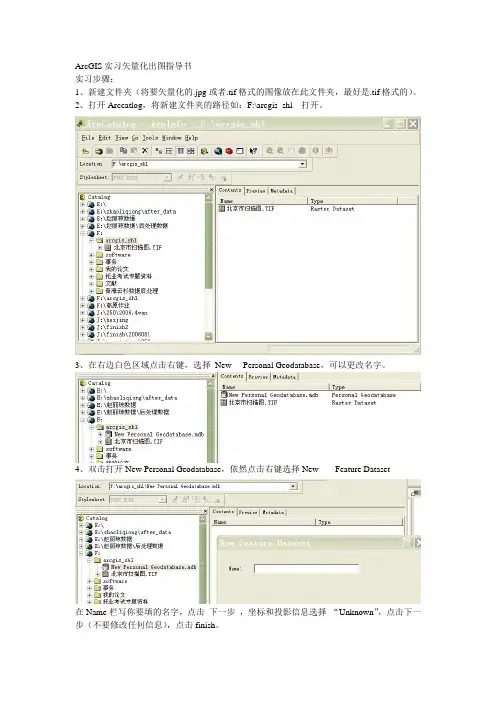Open the Stylesheet dropdown in top window
Viewport: 496px width, 702px height.
point(167,178)
